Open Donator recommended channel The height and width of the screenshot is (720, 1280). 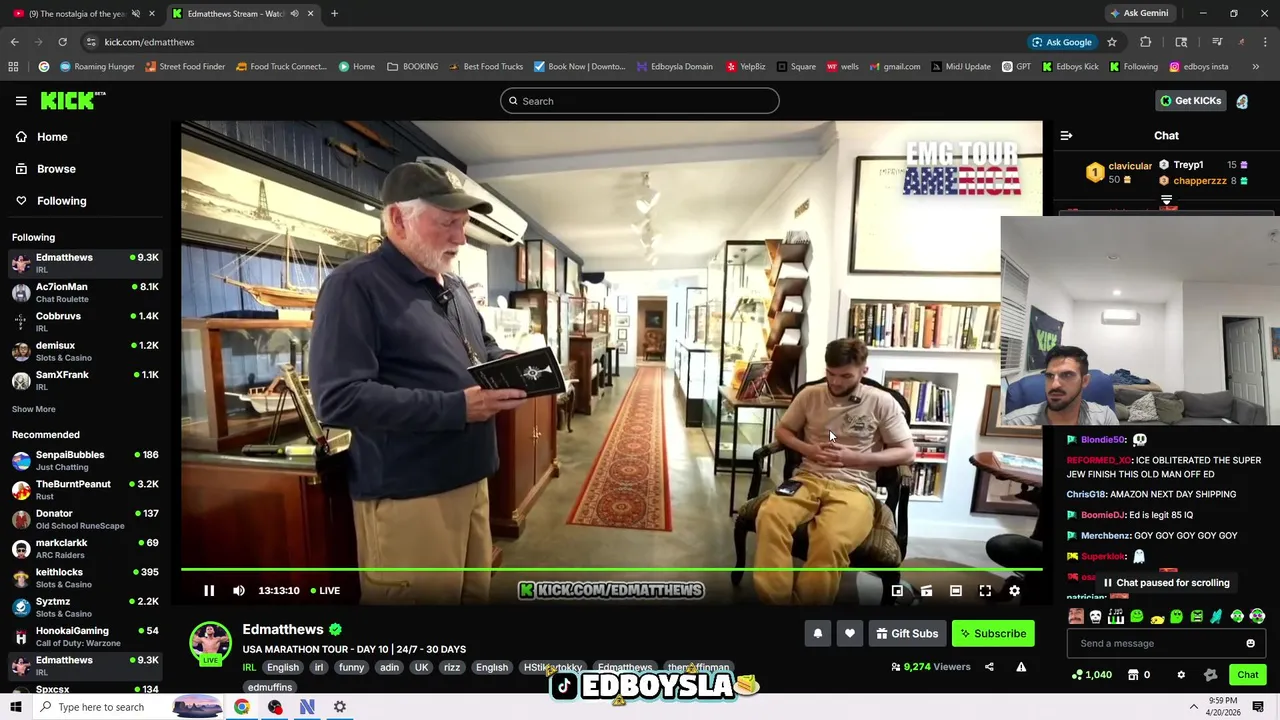tap(85, 519)
